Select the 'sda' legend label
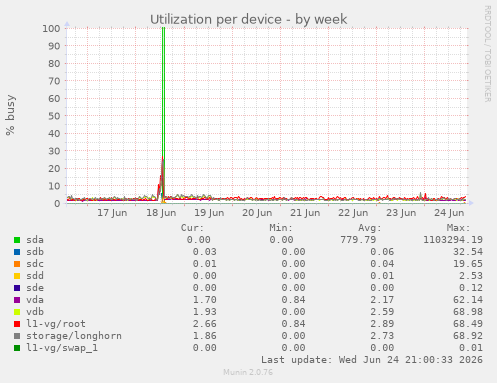Screen dimensions: 497x383 pos(35,240)
